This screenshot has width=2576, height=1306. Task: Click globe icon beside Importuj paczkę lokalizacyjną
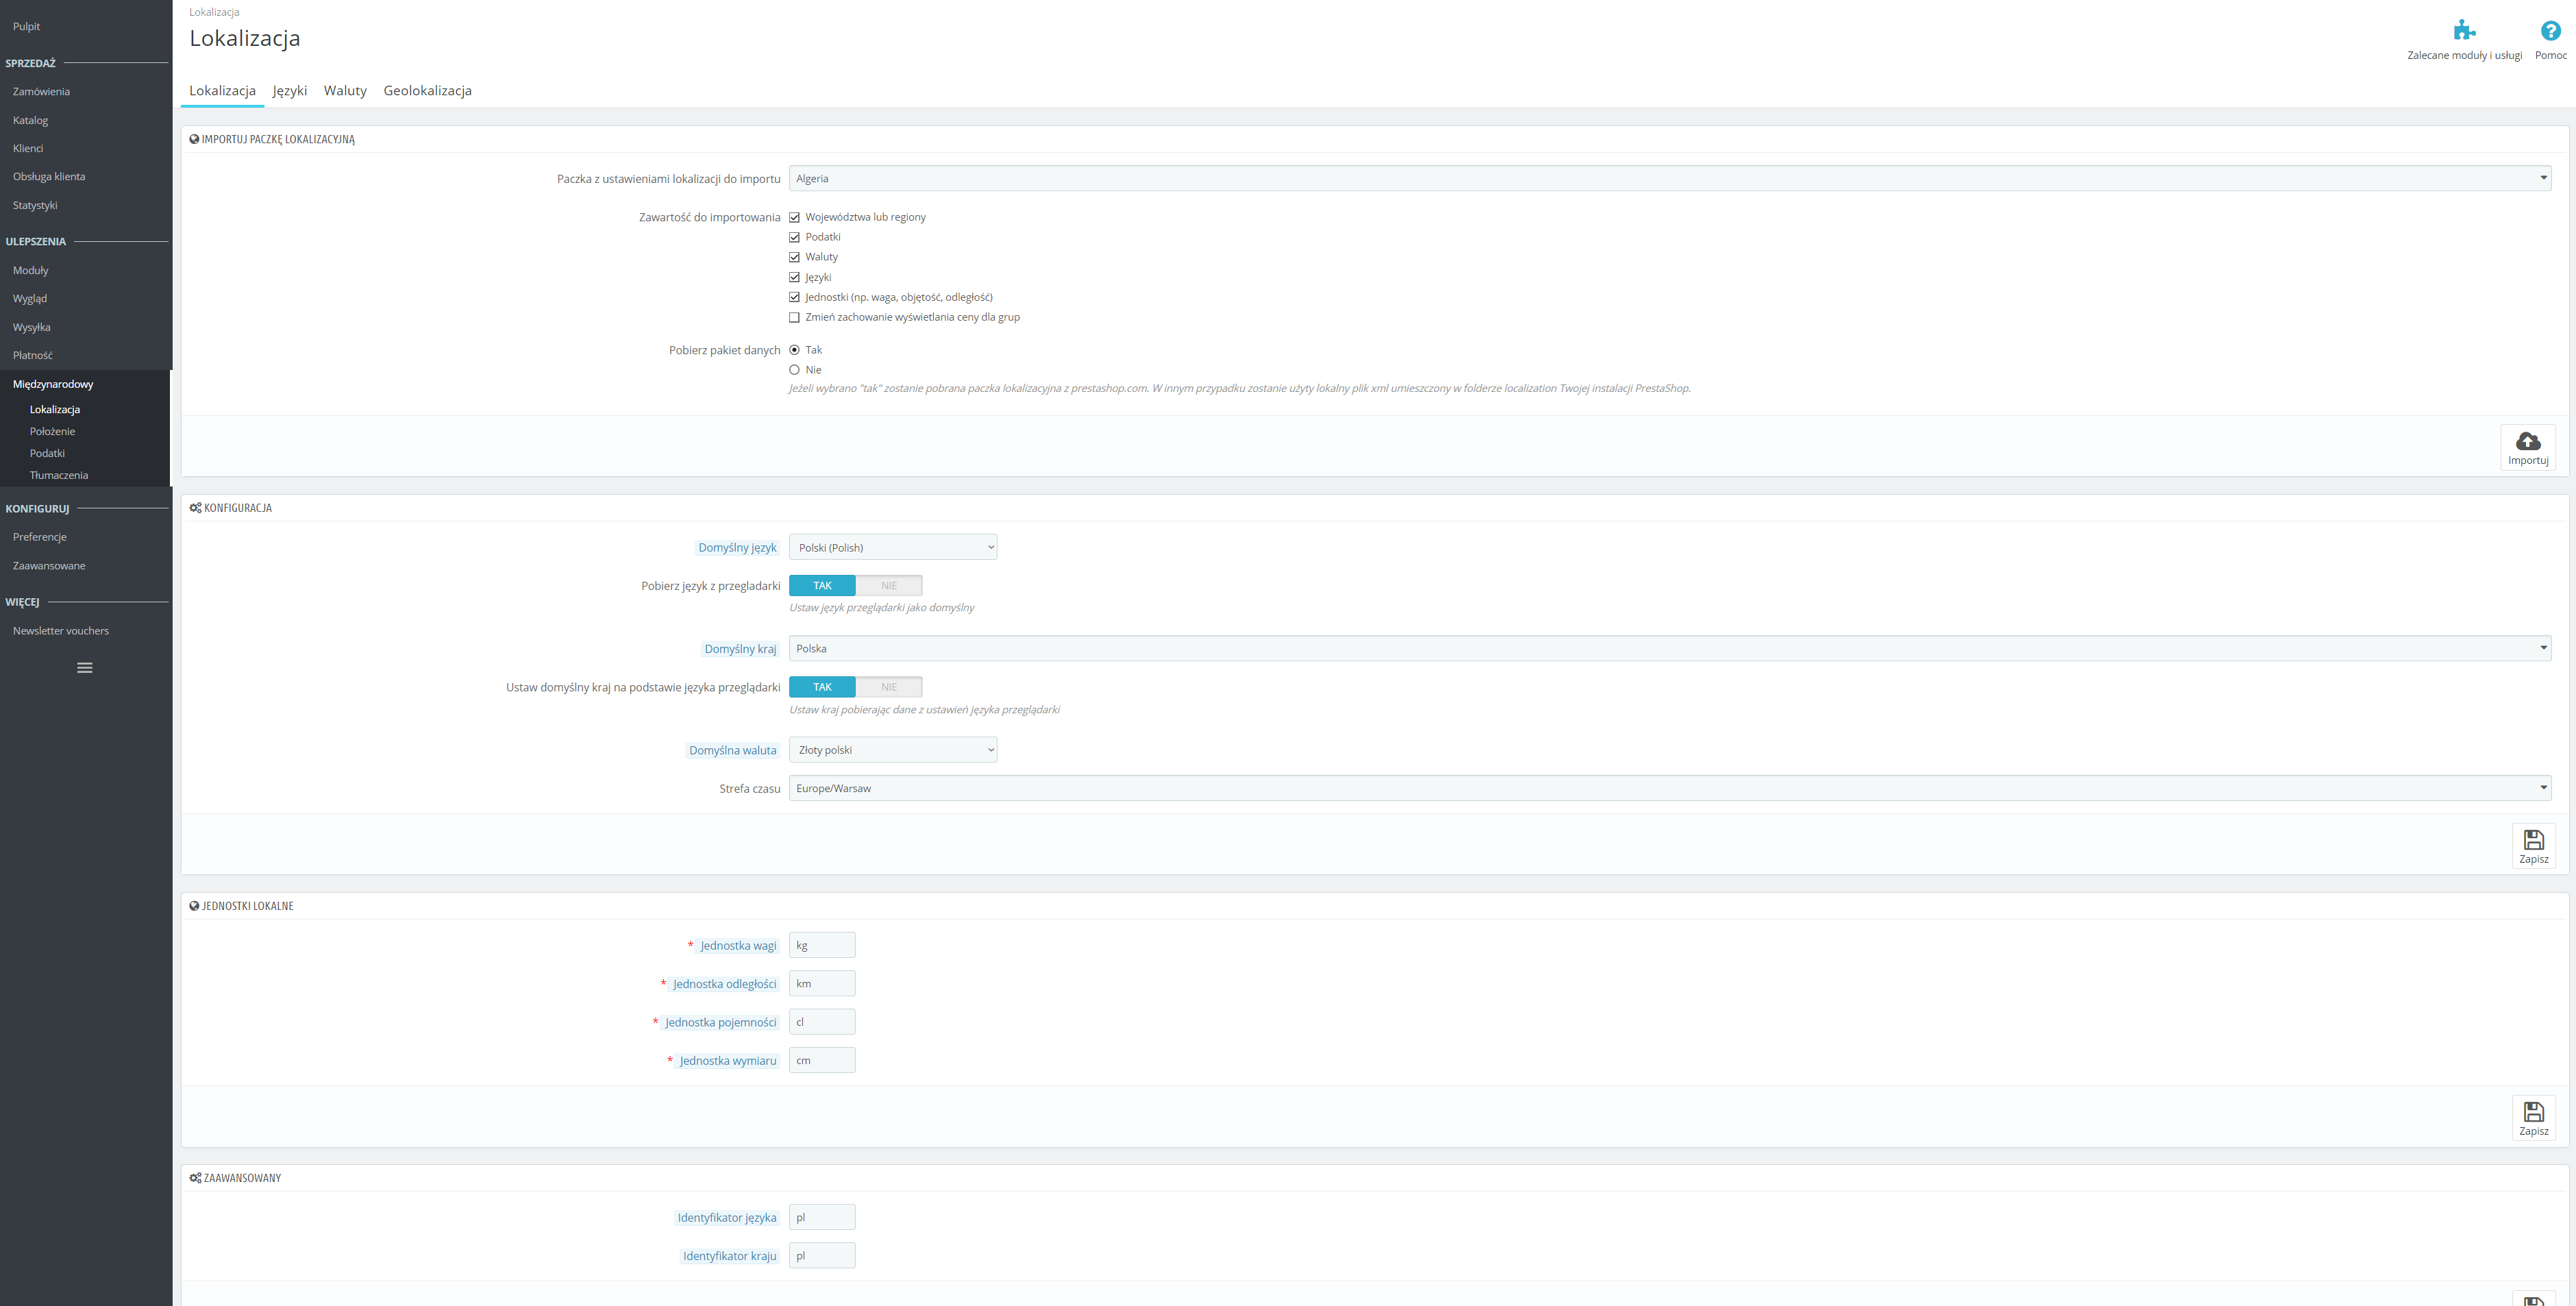[194, 139]
